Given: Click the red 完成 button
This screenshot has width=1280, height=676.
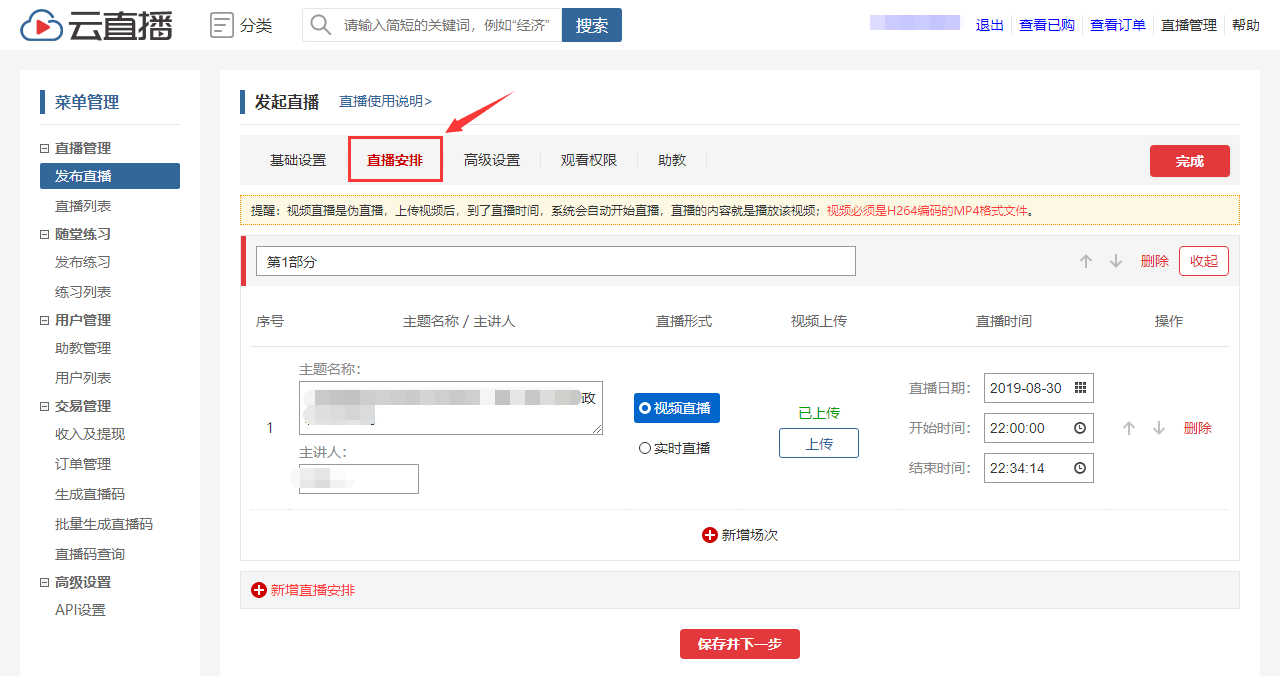Looking at the screenshot, I should pyautogui.click(x=1189, y=161).
